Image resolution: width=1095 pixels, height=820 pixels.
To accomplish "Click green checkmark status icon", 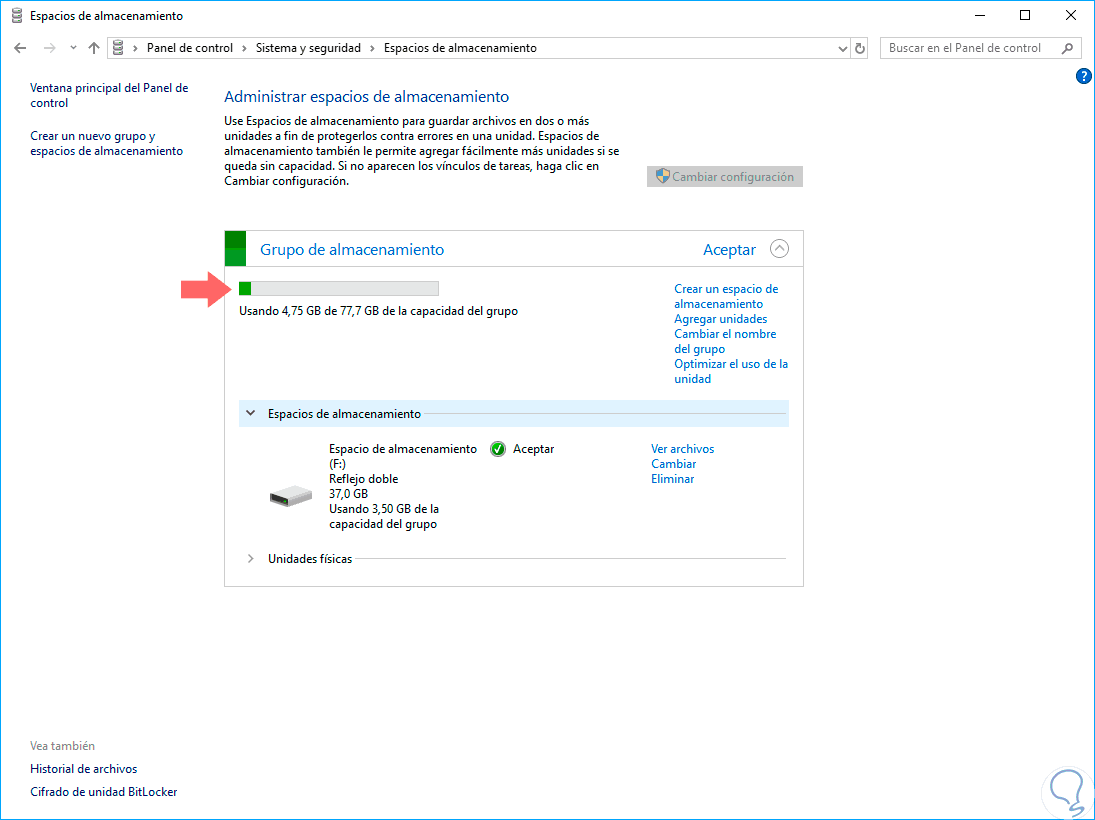I will tap(498, 449).
